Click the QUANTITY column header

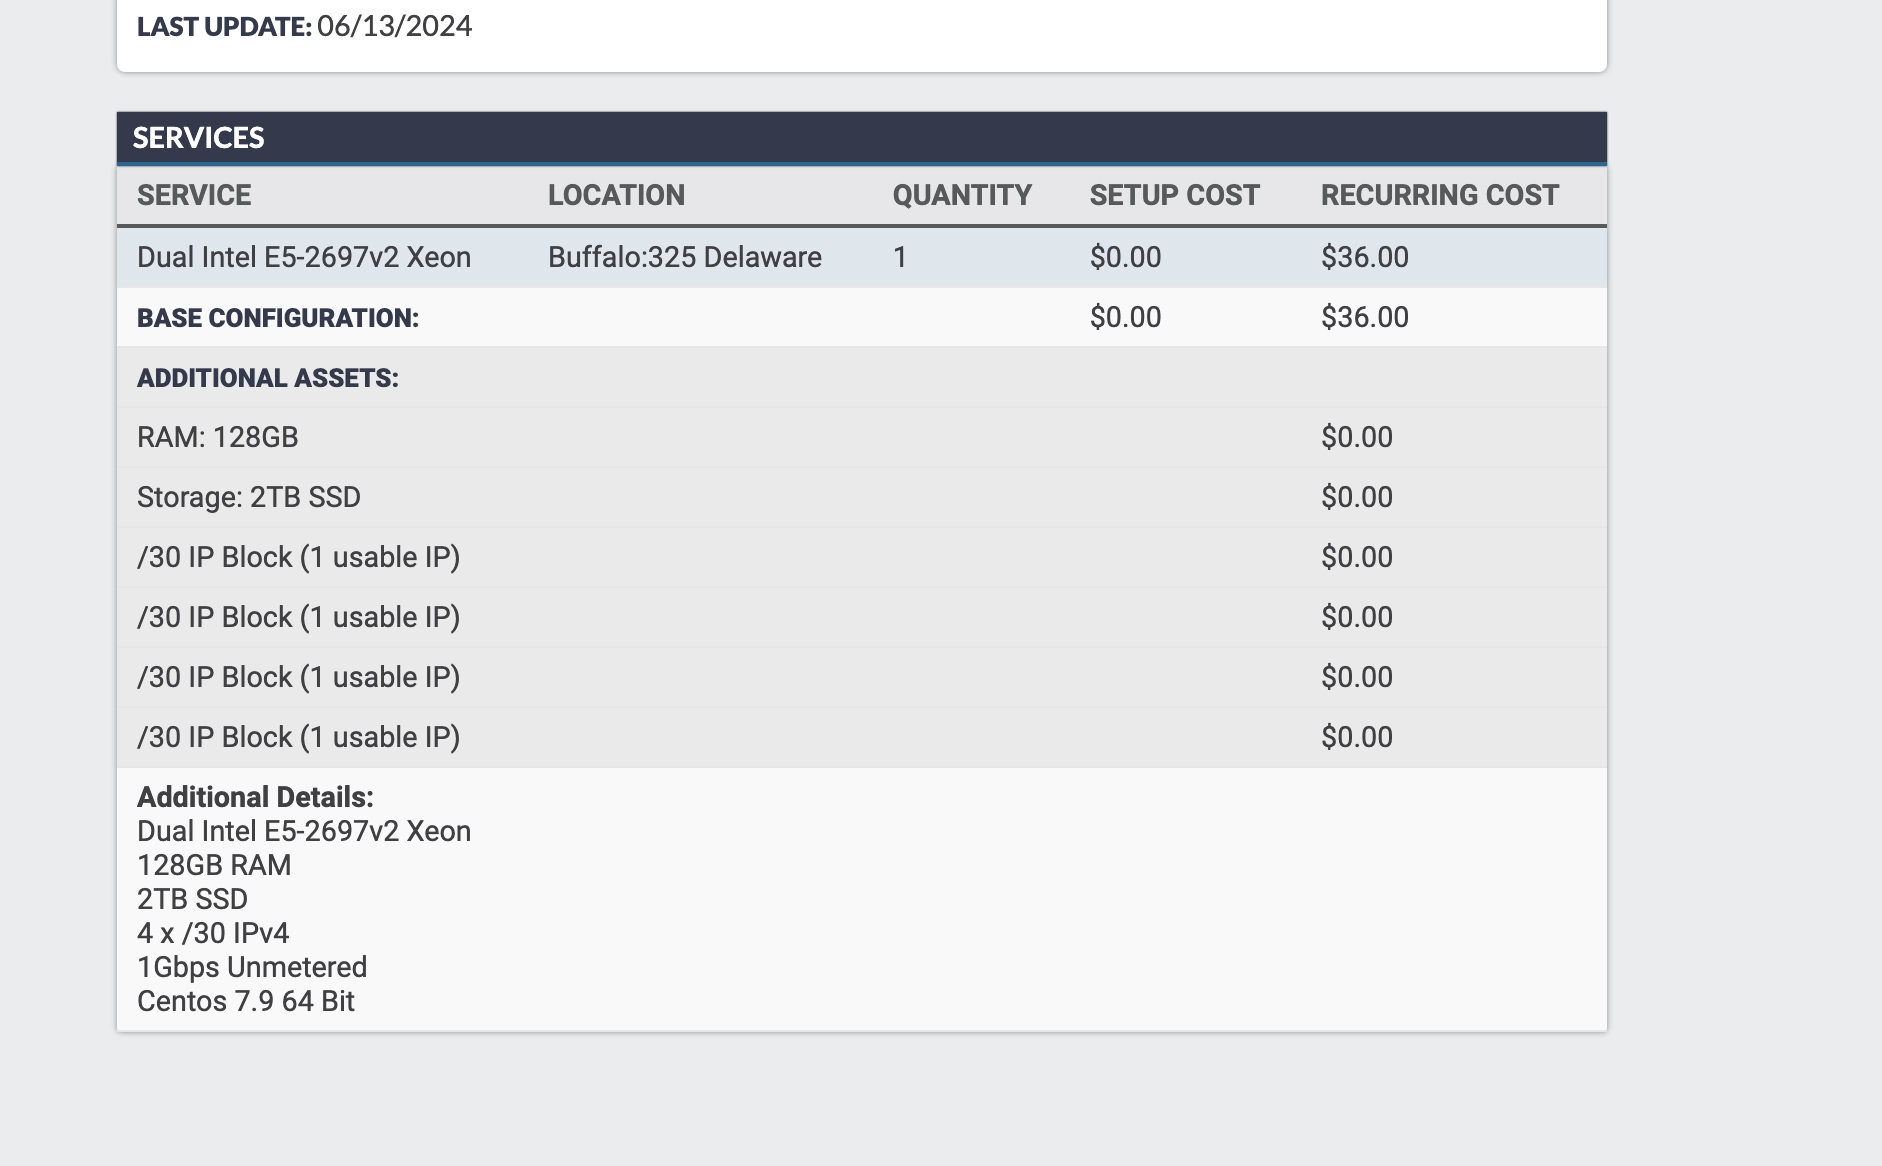962,195
